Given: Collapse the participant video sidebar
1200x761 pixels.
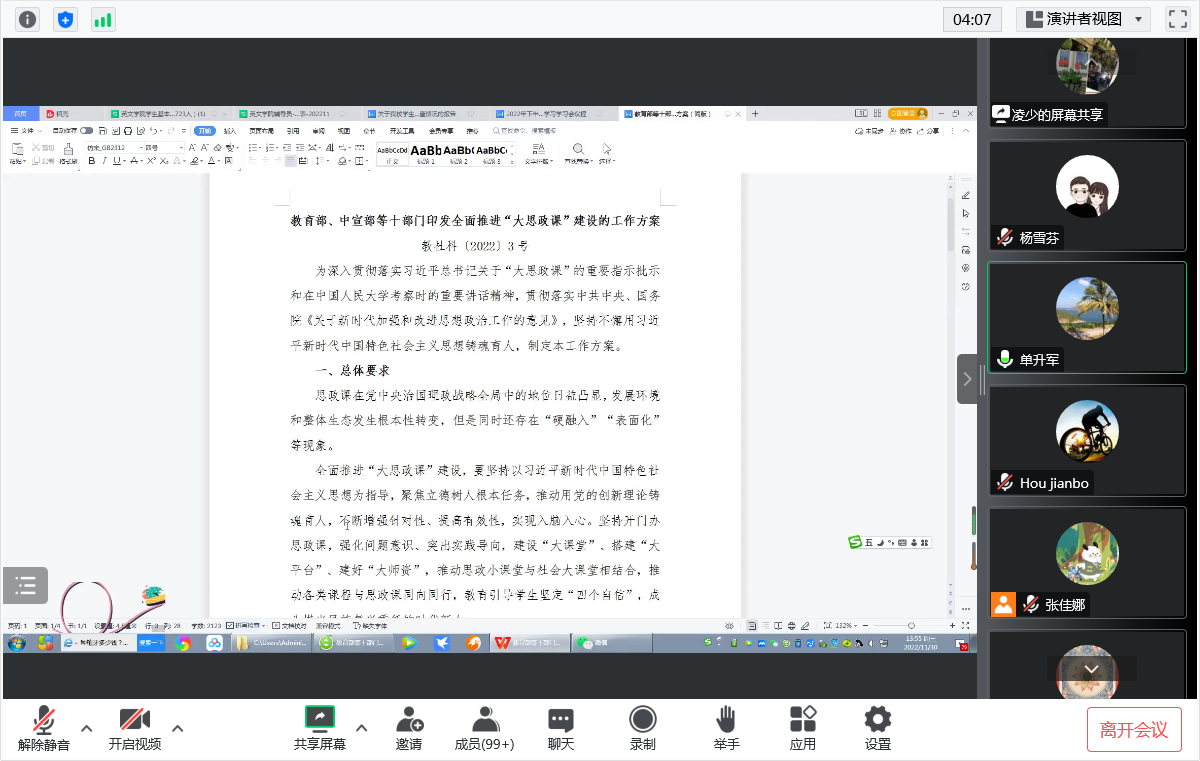Looking at the screenshot, I should 967,379.
